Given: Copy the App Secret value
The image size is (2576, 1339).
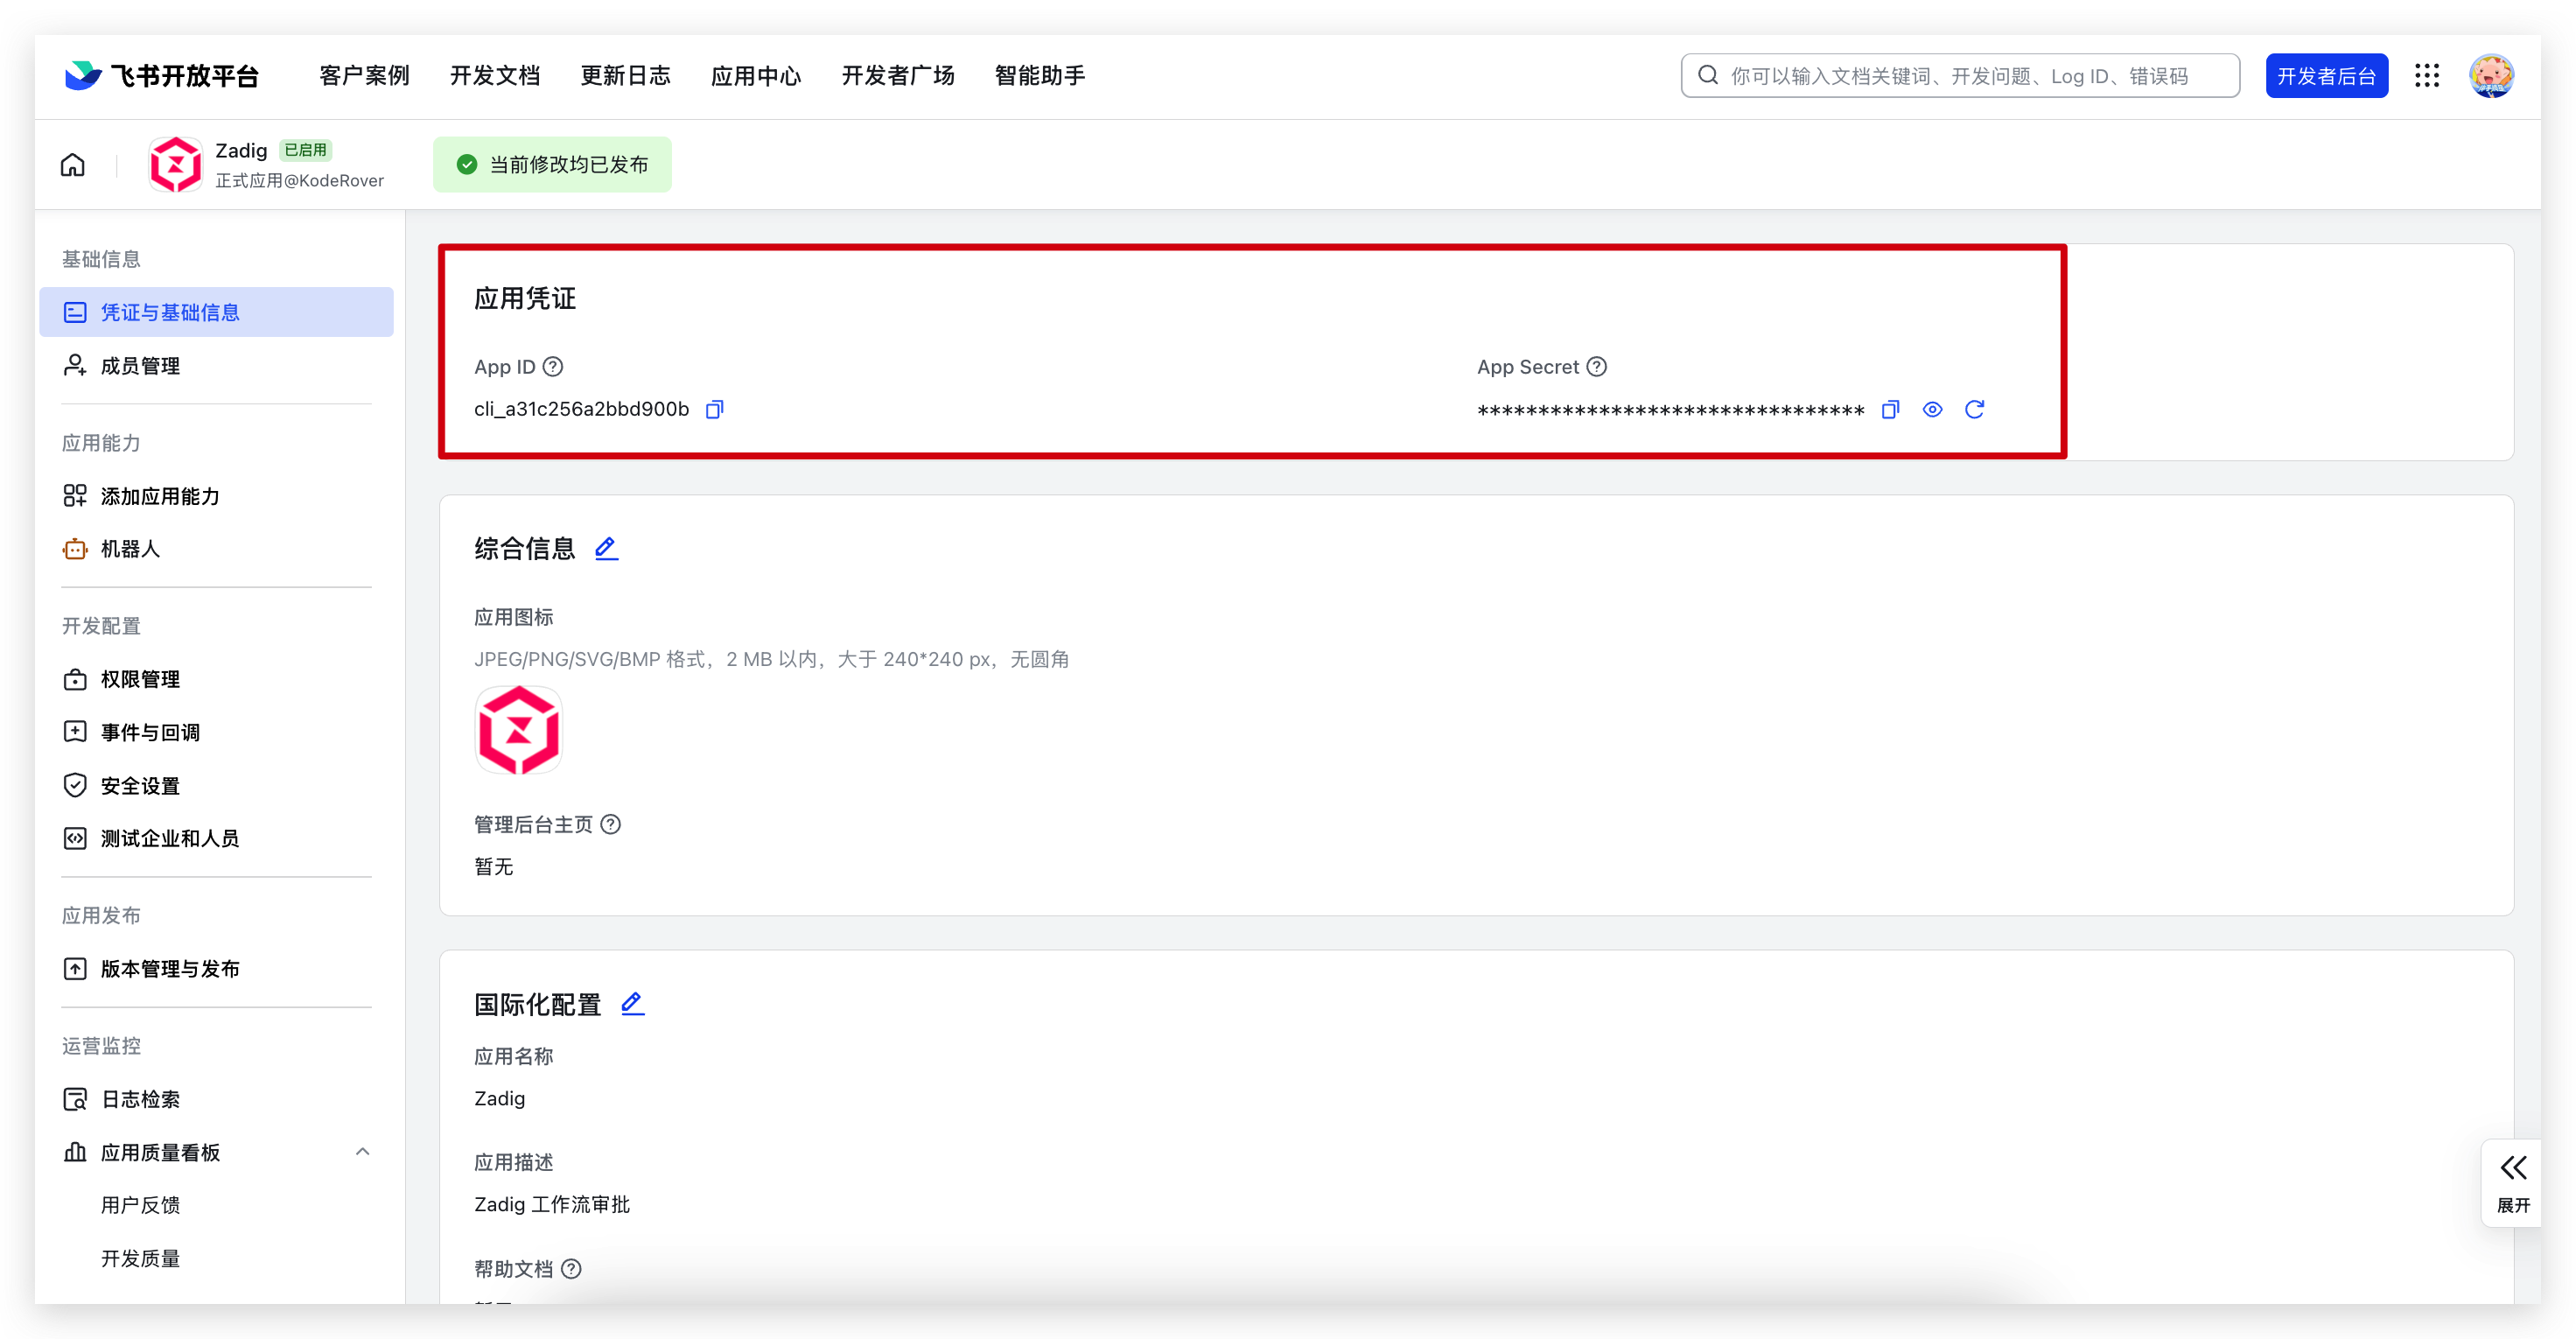Looking at the screenshot, I should click(1890, 409).
